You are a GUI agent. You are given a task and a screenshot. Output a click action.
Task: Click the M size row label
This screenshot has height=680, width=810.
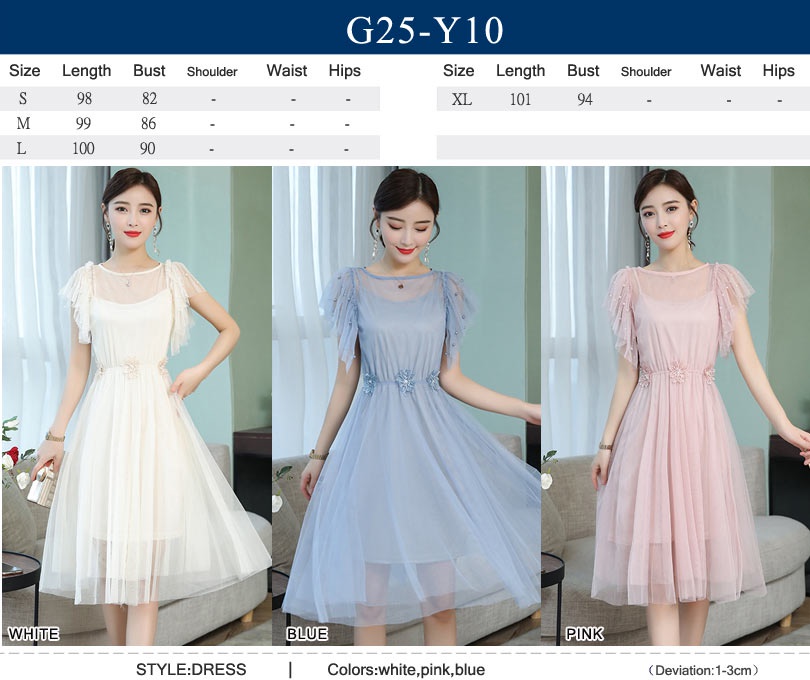click(23, 123)
